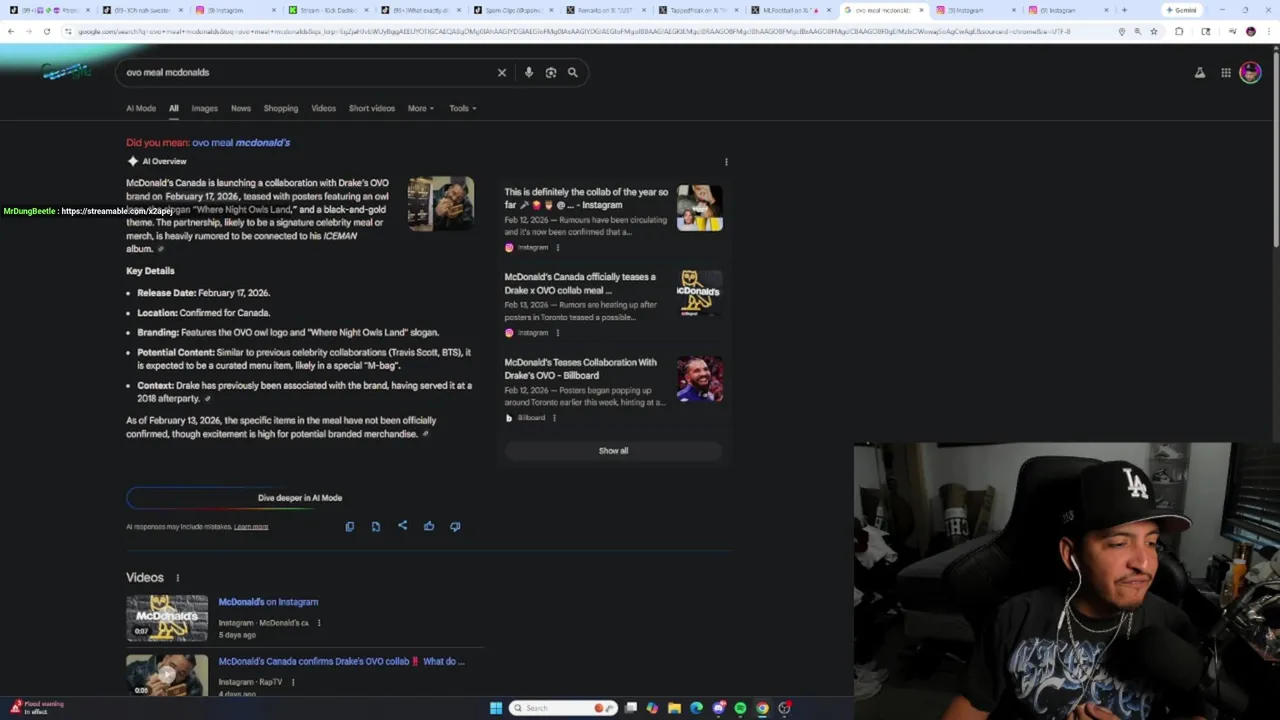This screenshot has height=720, width=1280.
Task: Click 'ovo meal mcdonald's' spelling suggestion
Action: point(241,142)
